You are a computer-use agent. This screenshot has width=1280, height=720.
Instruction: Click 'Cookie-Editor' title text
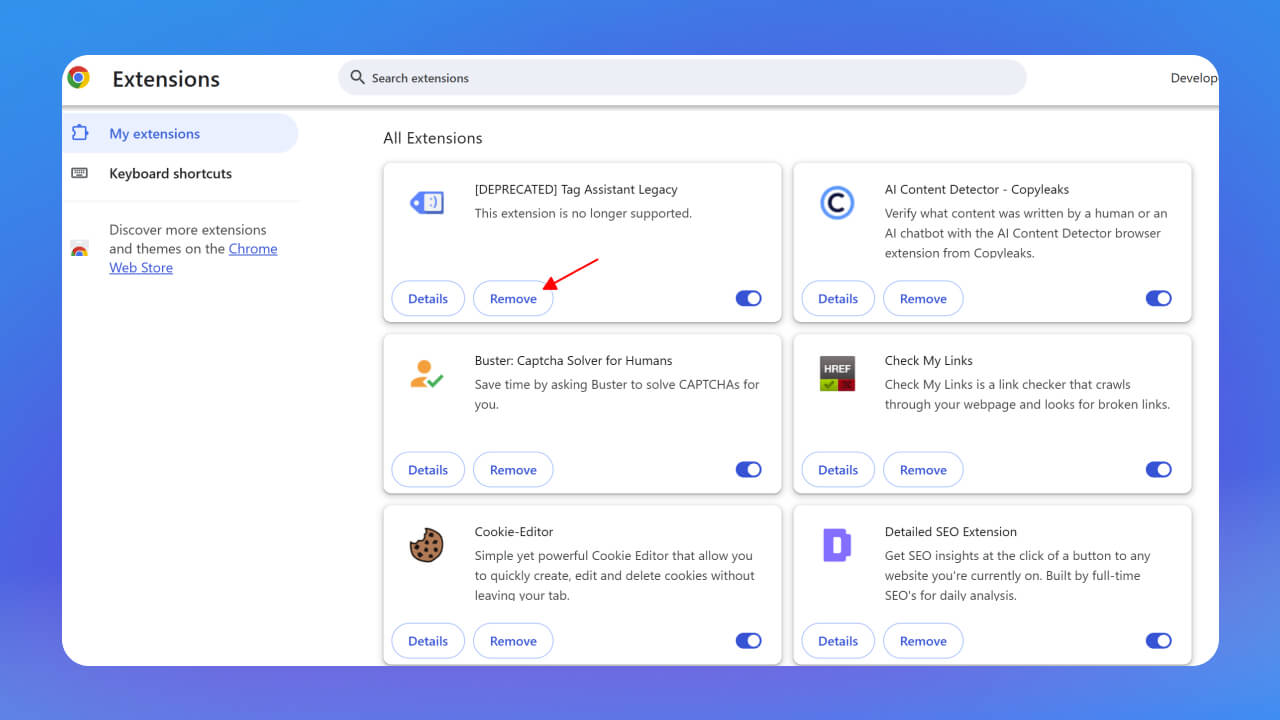pyautogui.click(x=514, y=531)
